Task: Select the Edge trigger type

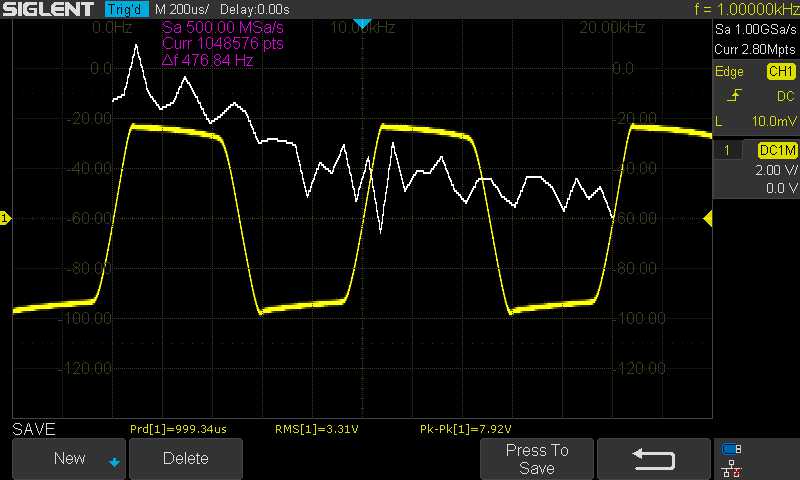Action: point(729,72)
